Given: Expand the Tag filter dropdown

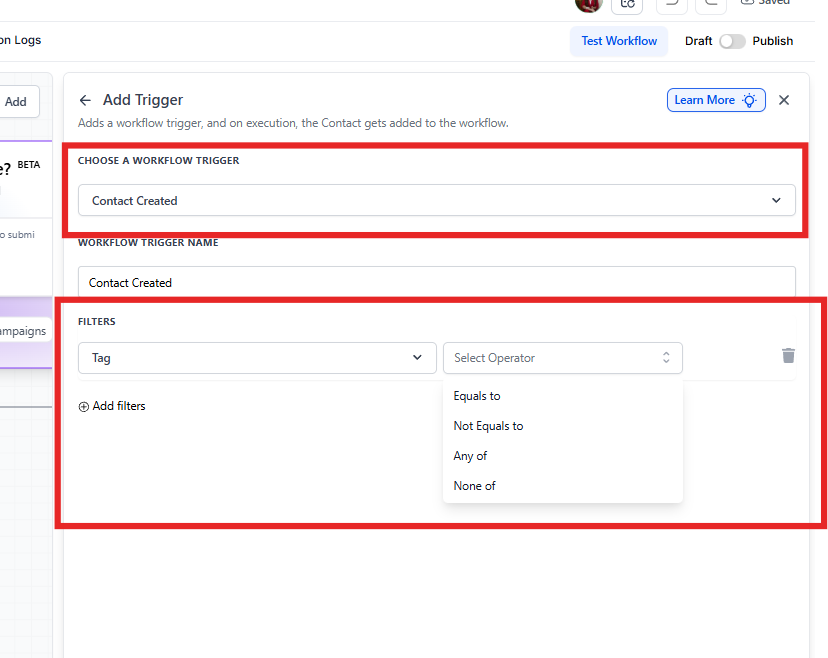Looking at the screenshot, I should [257, 358].
